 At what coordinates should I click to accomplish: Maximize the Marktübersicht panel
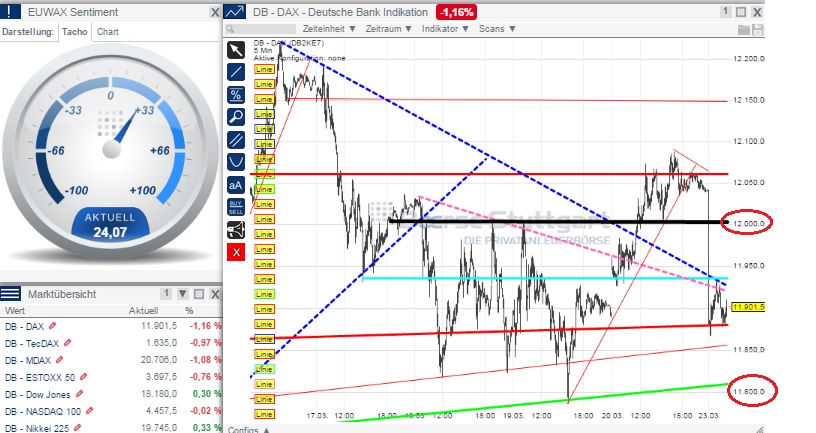pyautogui.click(x=199, y=294)
